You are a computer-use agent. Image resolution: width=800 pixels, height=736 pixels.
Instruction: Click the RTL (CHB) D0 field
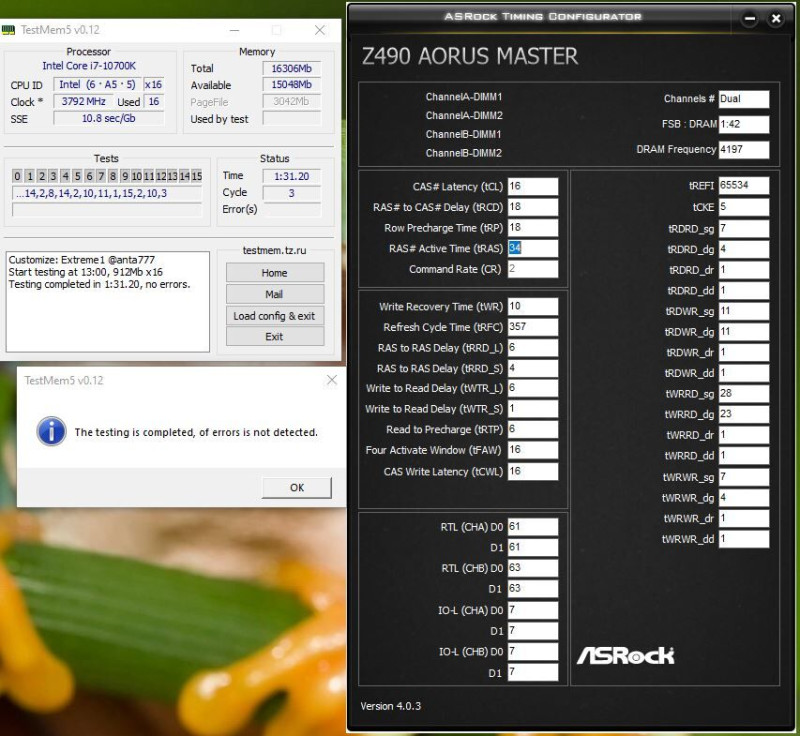tap(533, 568)
